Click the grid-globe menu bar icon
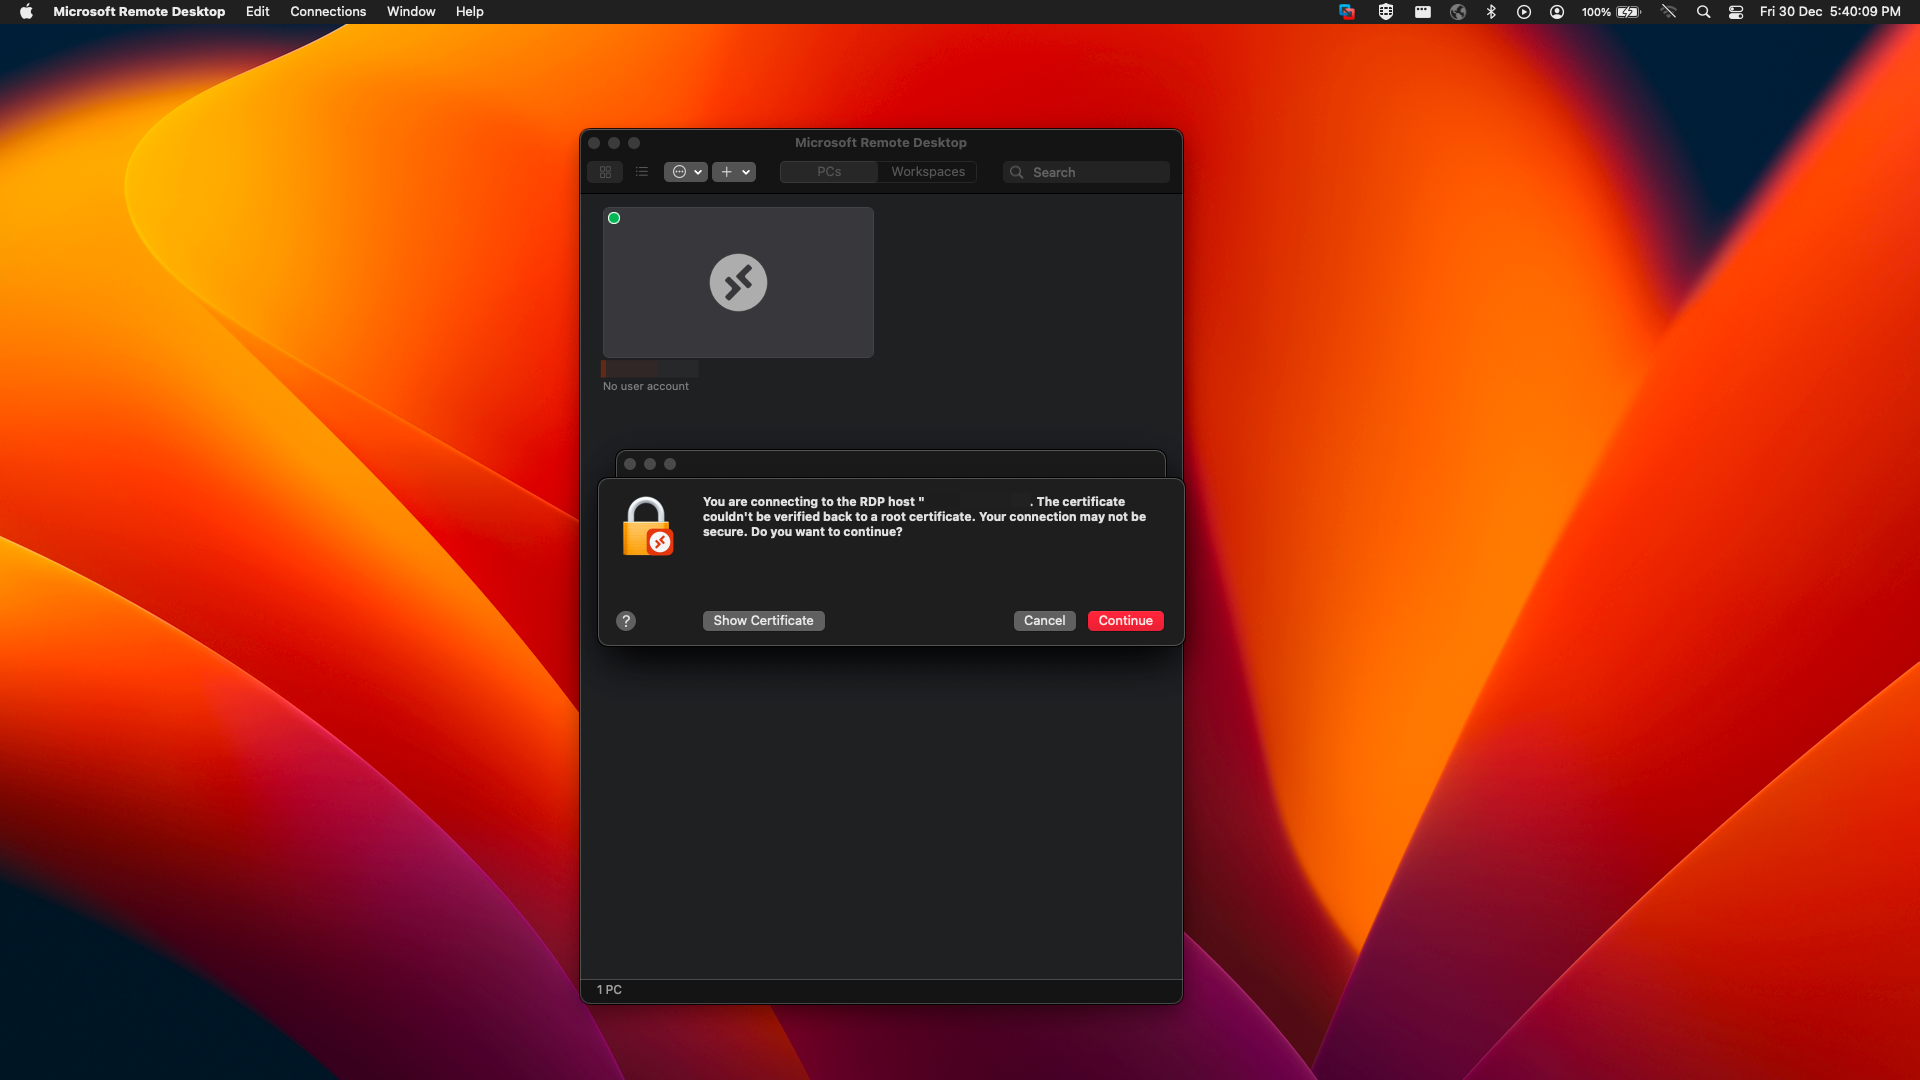Image resolution: width=1920 pixels, height=1080 pixels. (1386, 12)
